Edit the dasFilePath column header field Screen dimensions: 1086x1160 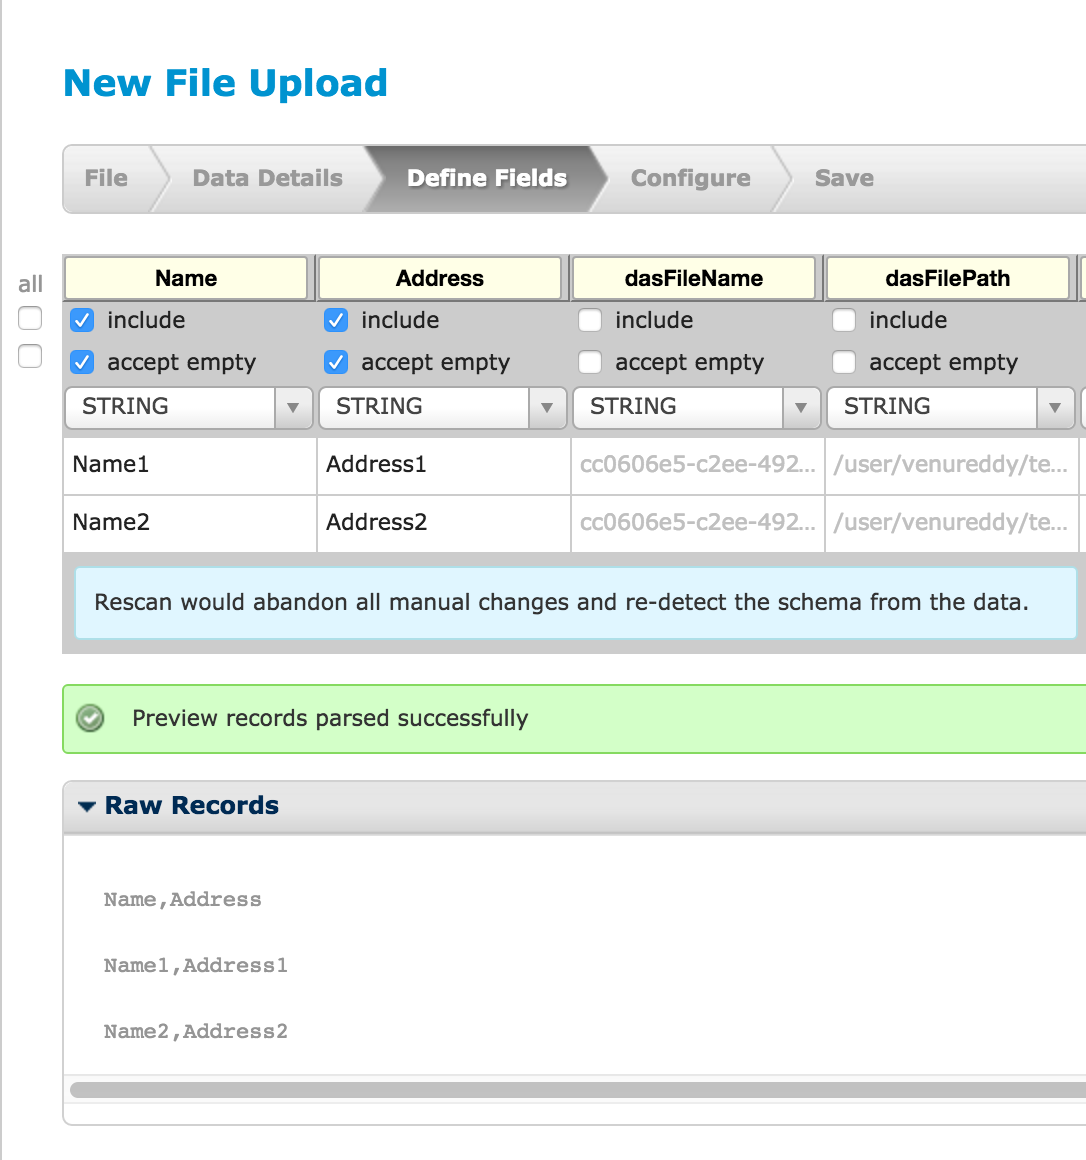coord(948,279)
